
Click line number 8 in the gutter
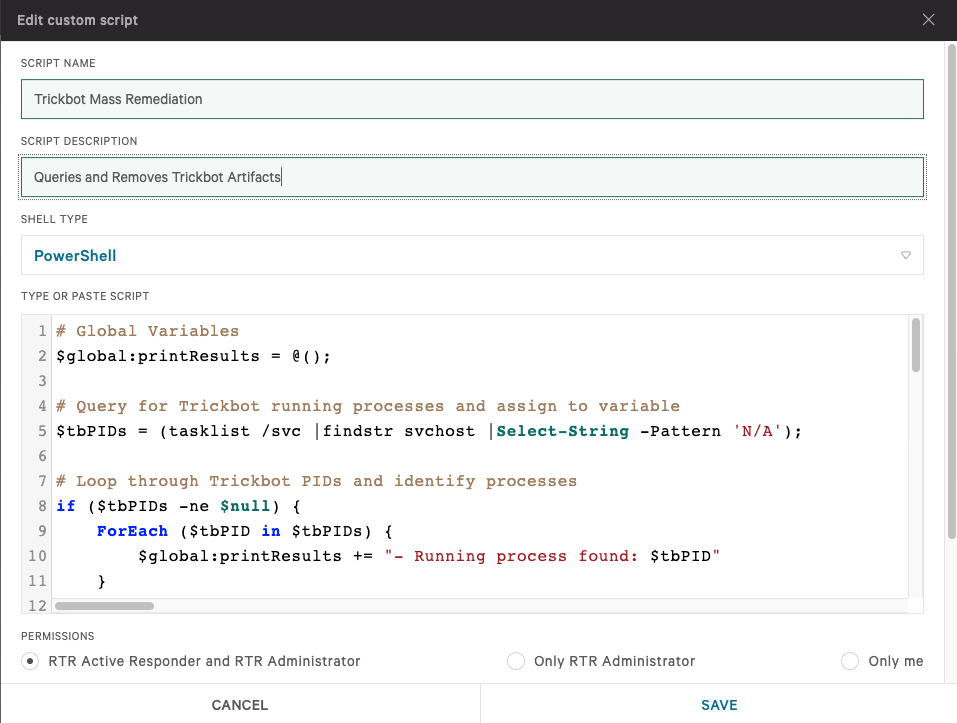point(43,506)
